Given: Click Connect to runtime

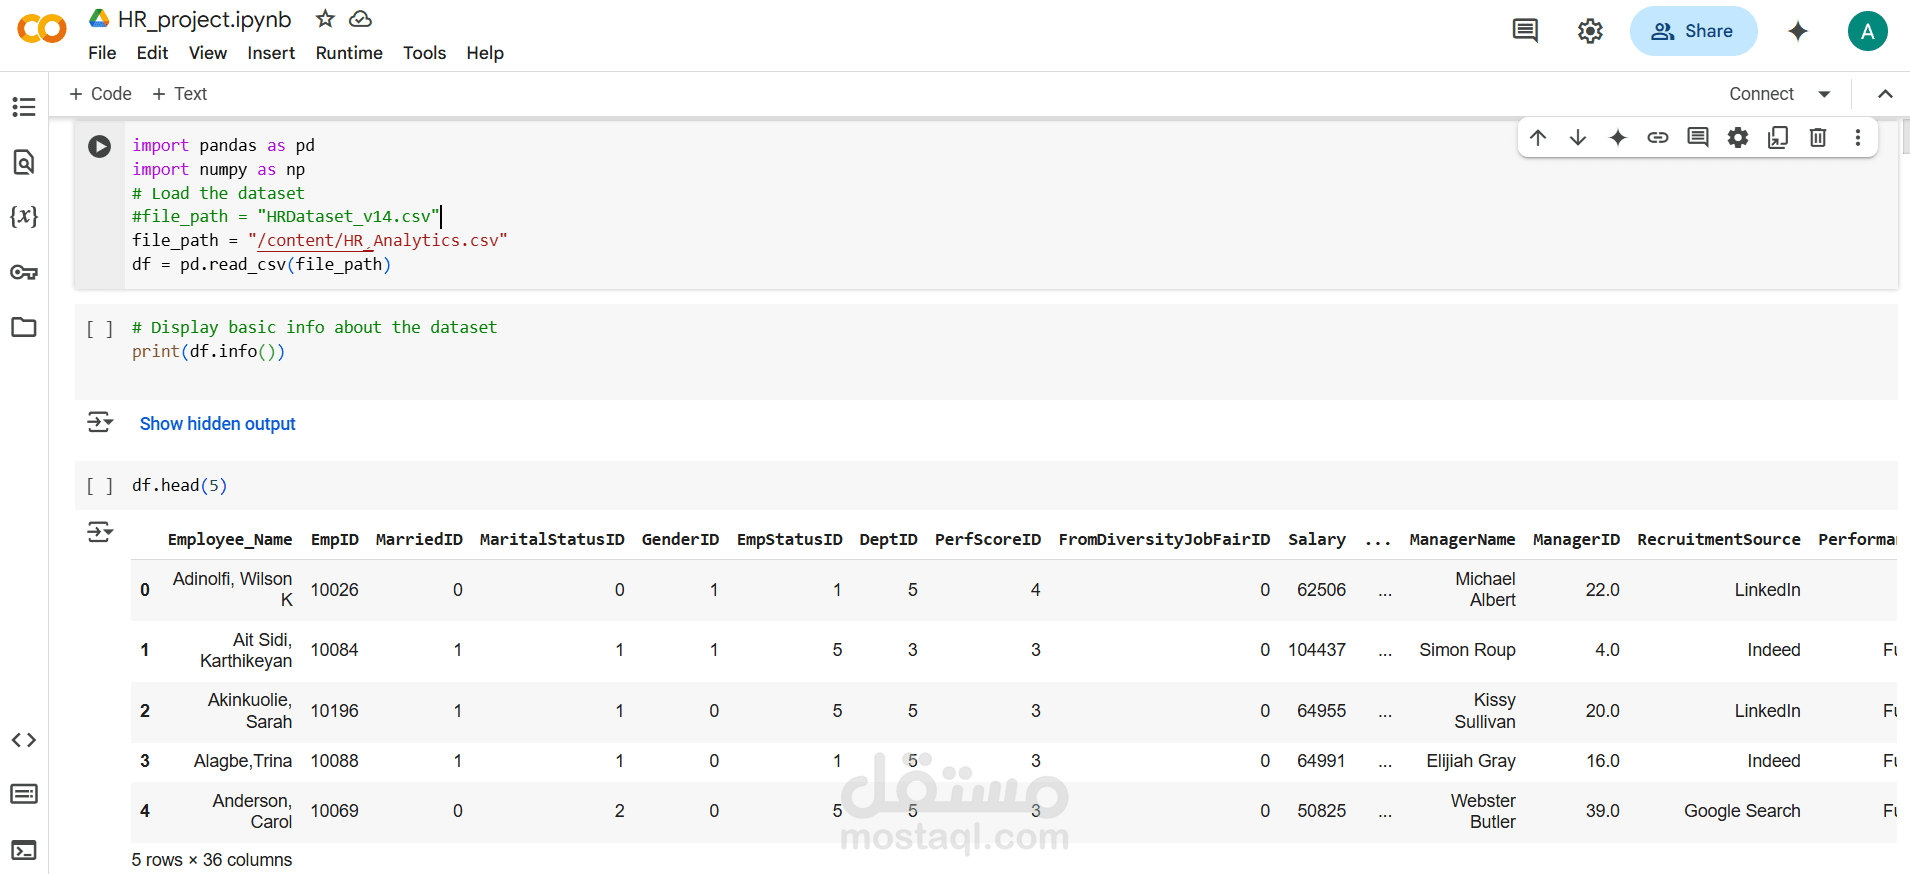Looking at the screenshot, I should [1761, 94].
